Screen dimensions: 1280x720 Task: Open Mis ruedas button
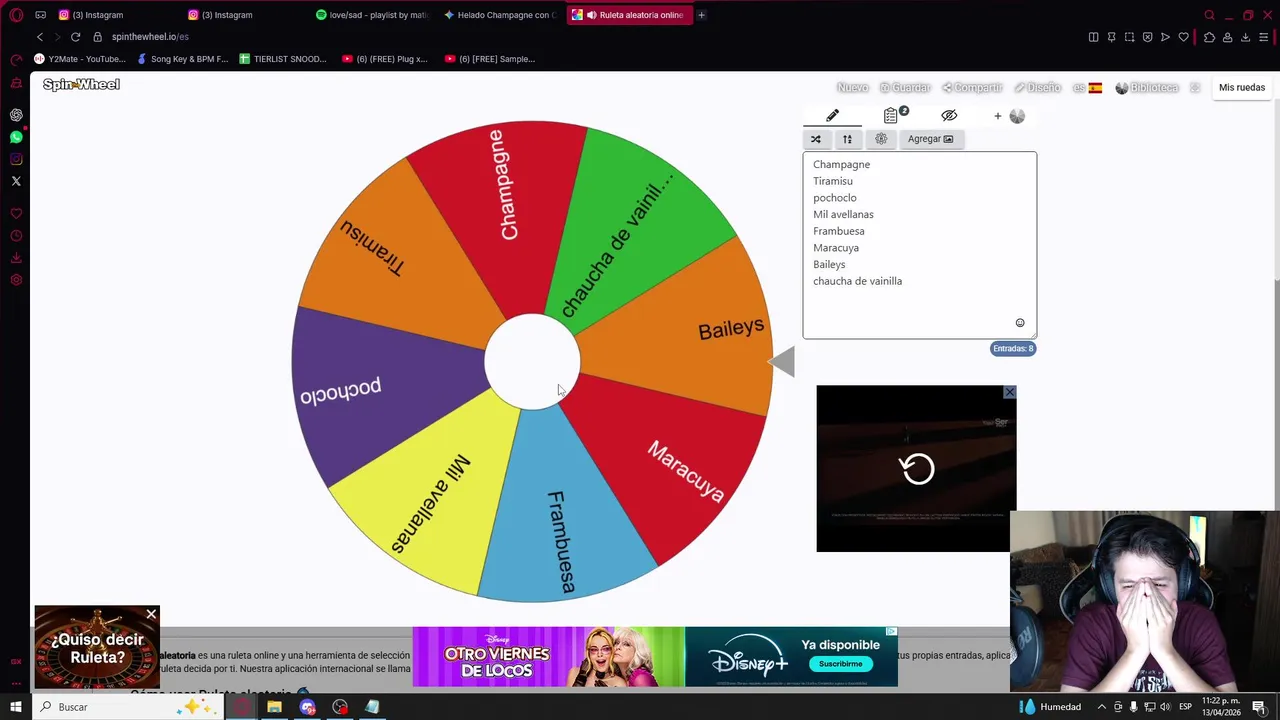[x=1242, y=88]
